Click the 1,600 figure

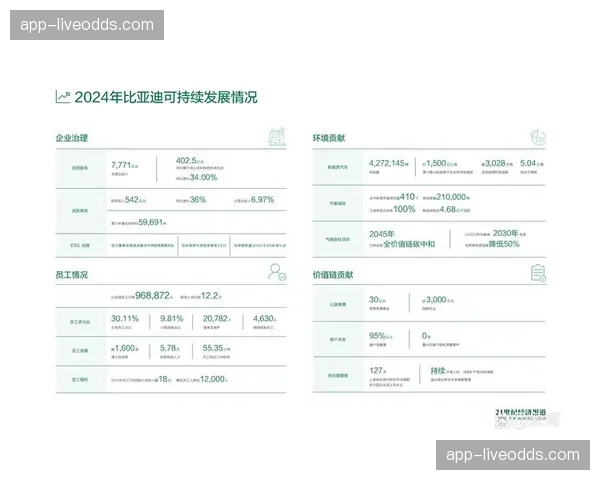[x=125, y=348]
